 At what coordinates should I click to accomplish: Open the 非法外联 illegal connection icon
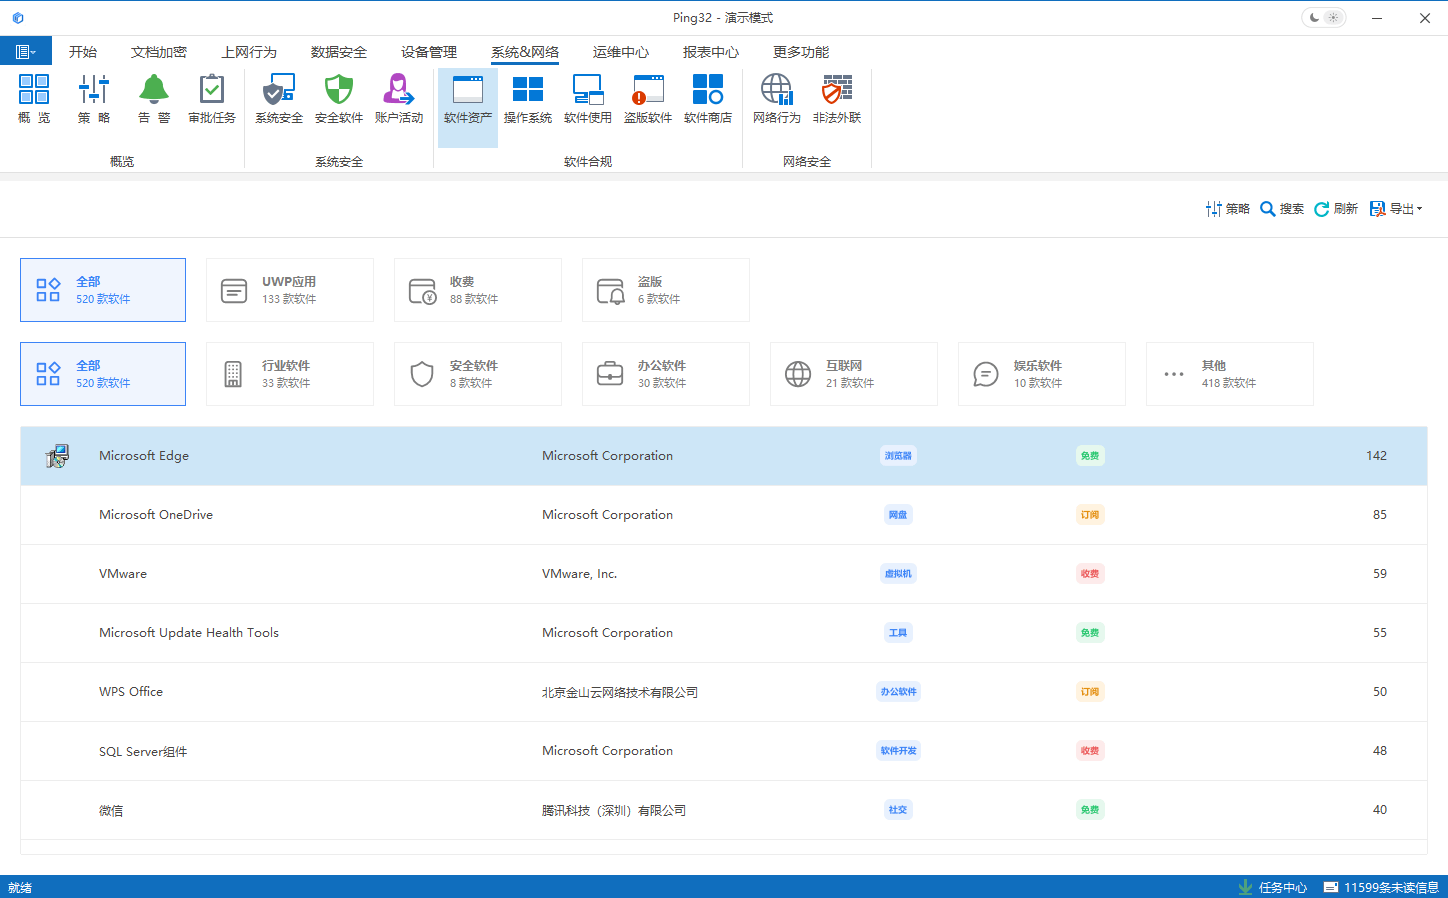click(836, 99)
